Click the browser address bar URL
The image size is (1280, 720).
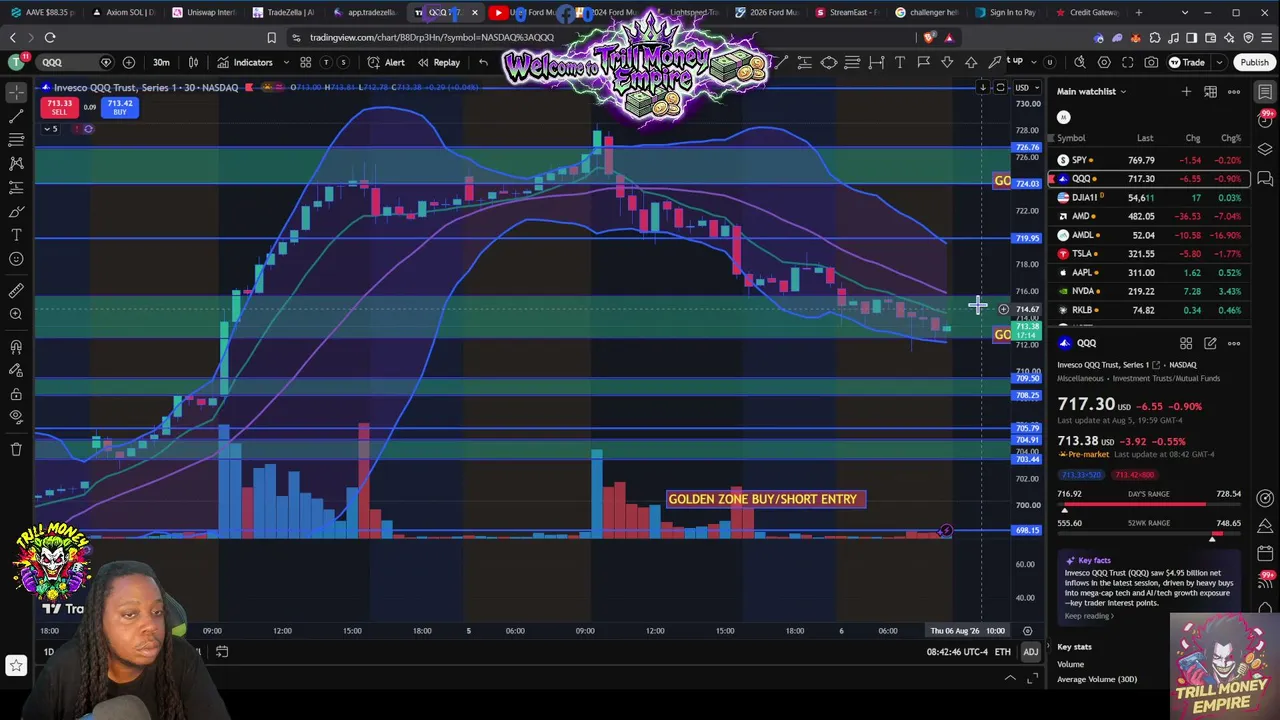(432, 38)
